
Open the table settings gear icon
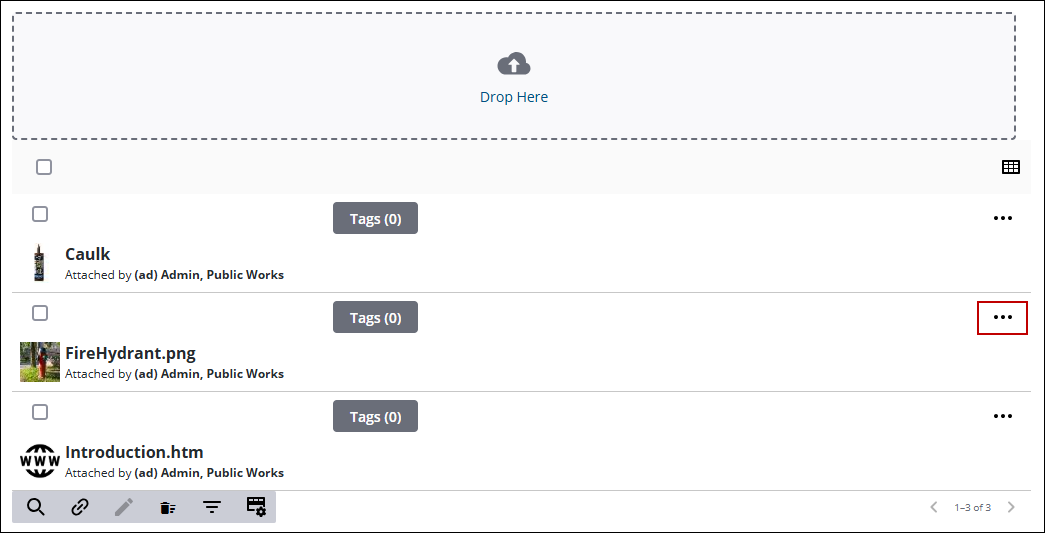point(257,506)
